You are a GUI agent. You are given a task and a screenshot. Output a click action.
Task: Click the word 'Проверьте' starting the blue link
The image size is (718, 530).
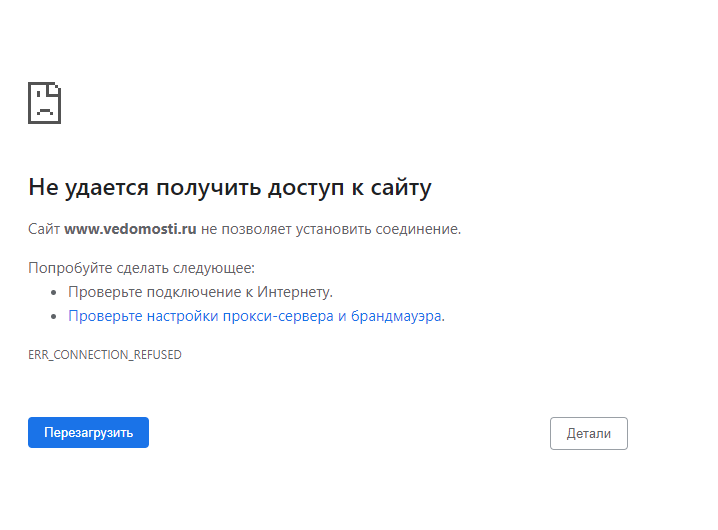(x=100, y=316)
